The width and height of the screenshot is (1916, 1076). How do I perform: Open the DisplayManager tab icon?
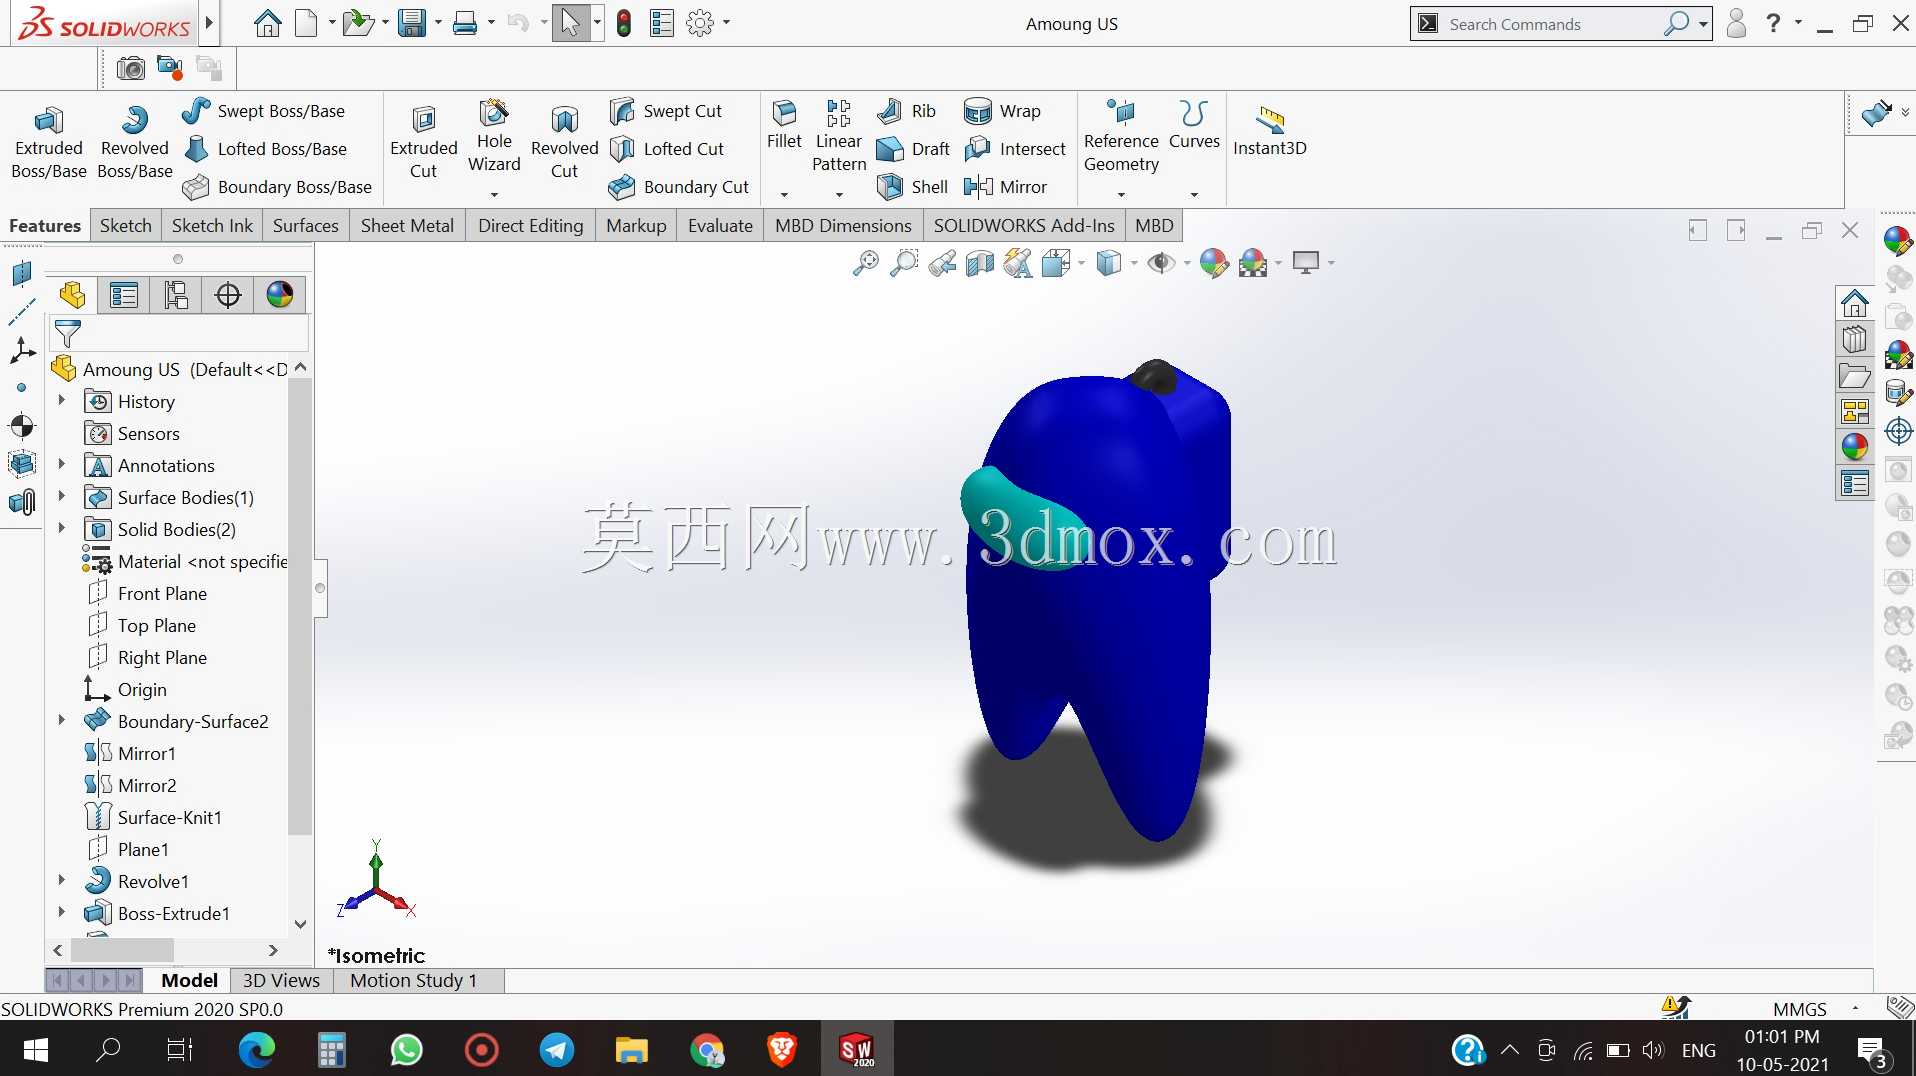tap(280, 295)
